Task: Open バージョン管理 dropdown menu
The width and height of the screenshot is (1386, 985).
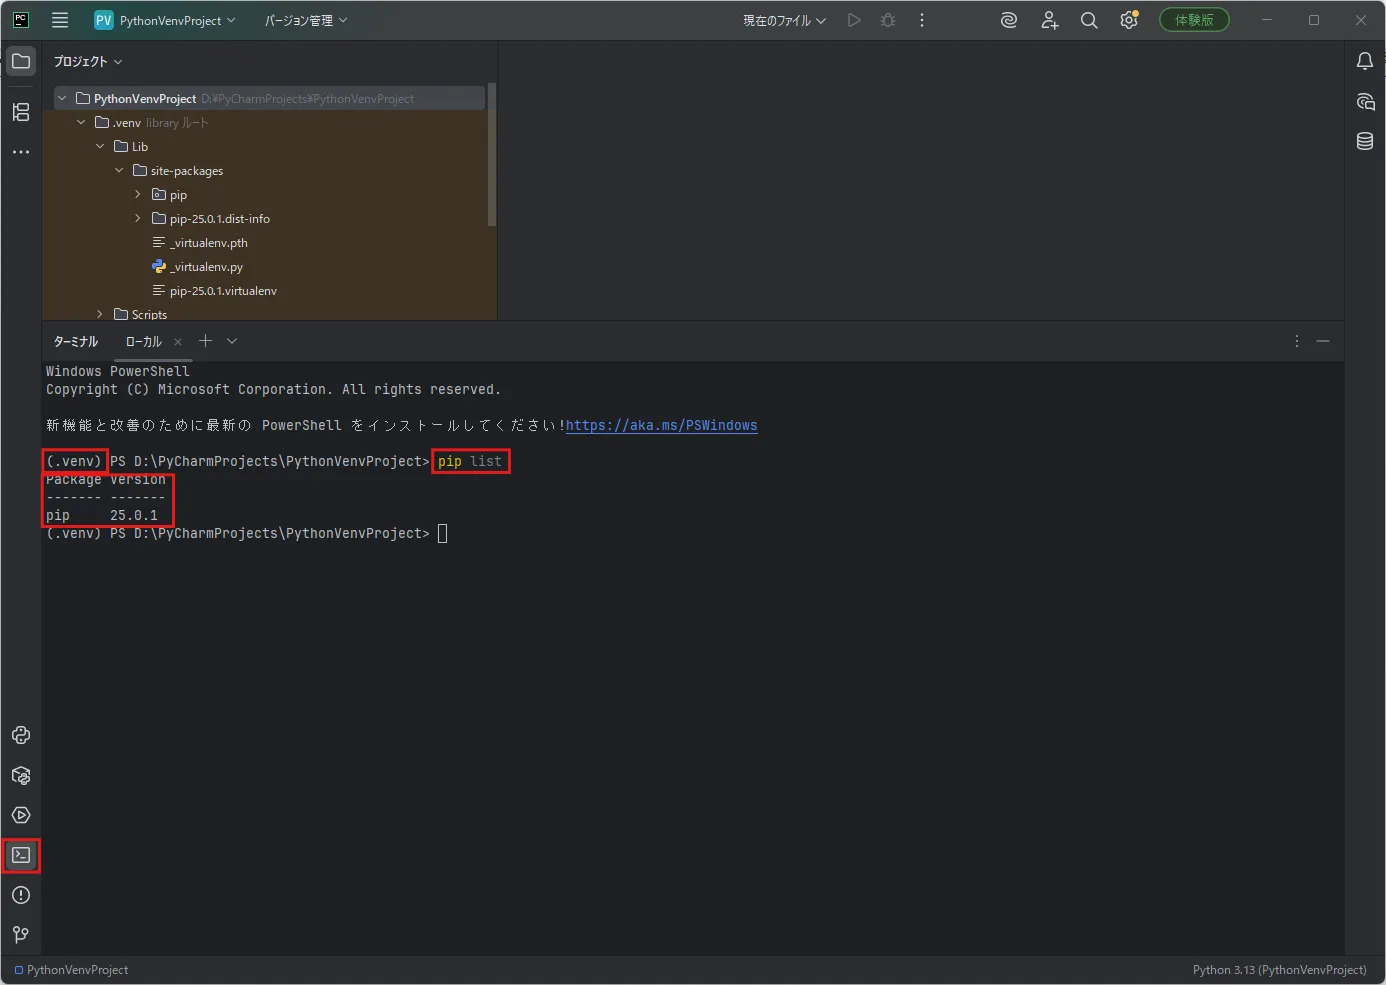Action: click(x=306, y=20)
